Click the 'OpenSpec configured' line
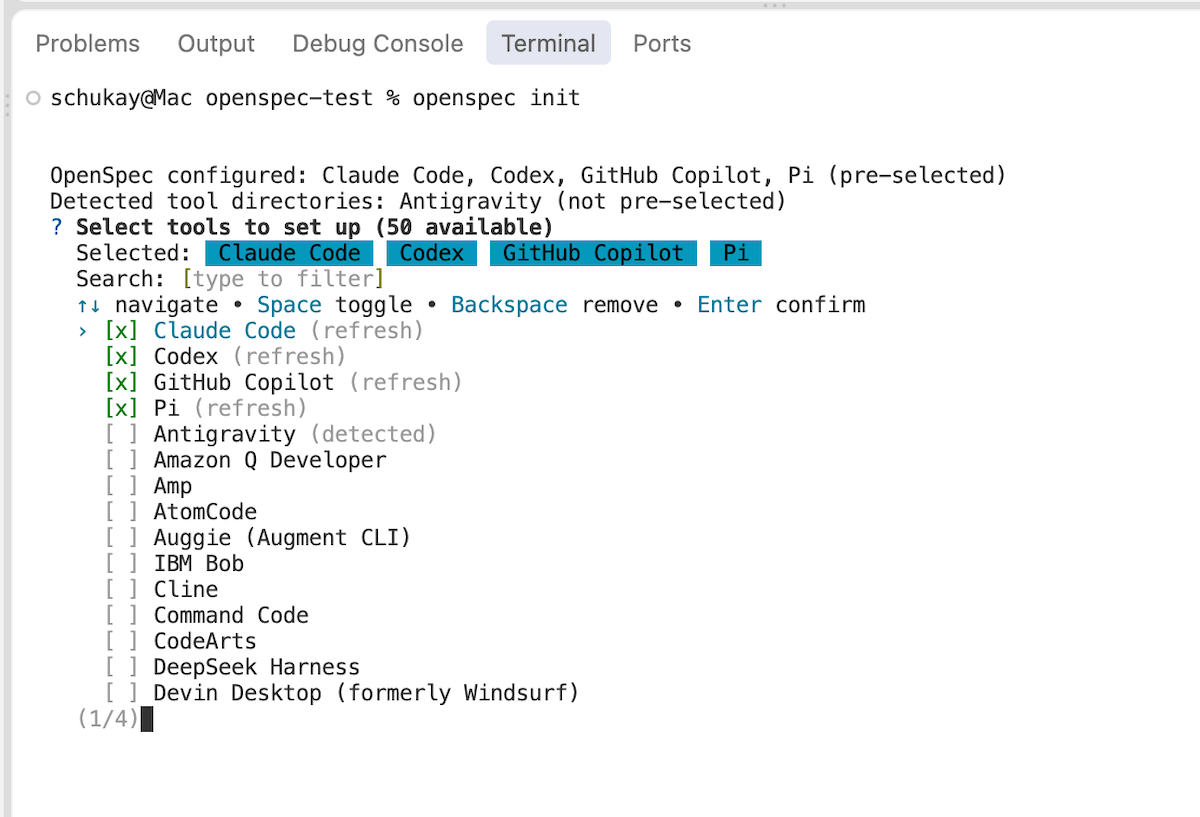Image resolution: width=1200 pixels, height=817 pixels. [528, 176]
